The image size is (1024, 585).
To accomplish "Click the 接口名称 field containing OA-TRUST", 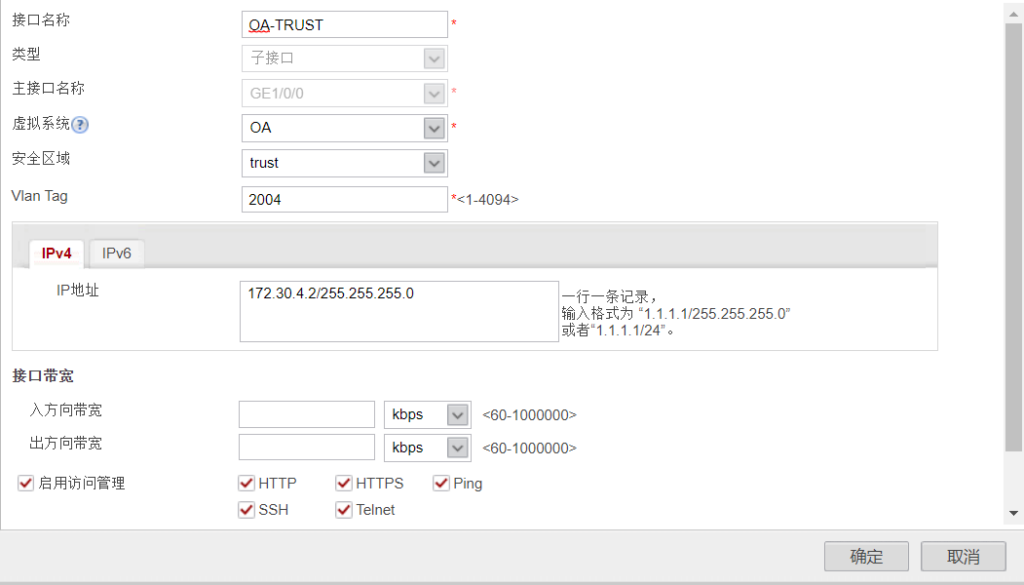I will pyautogui.click(x=344, y=24).
